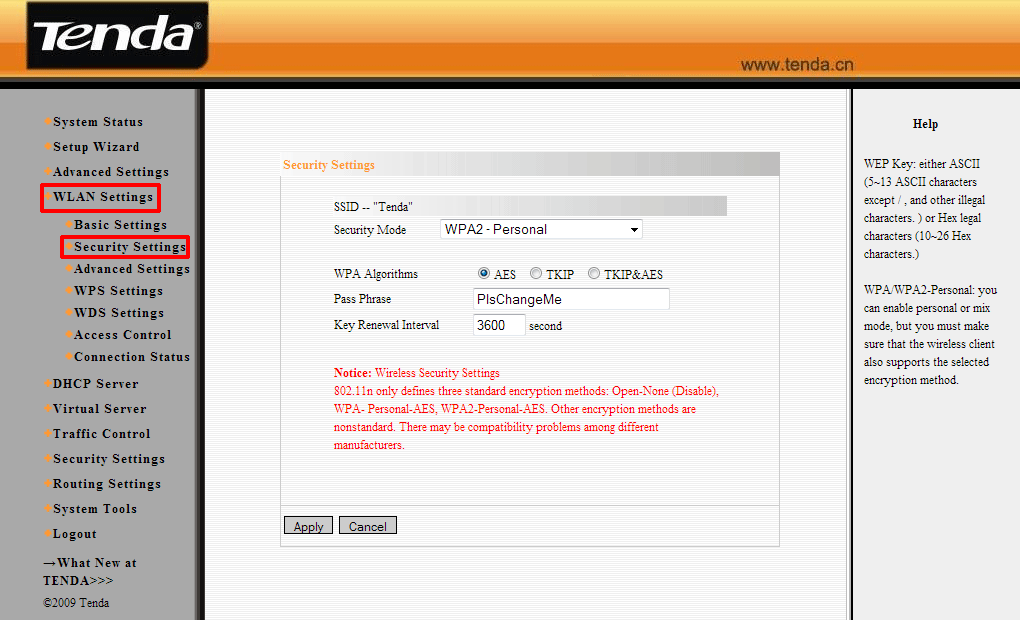This screenshot has height=620, width=1020.
Task: Select the TKIP&AES radio button
Action: 594,274
